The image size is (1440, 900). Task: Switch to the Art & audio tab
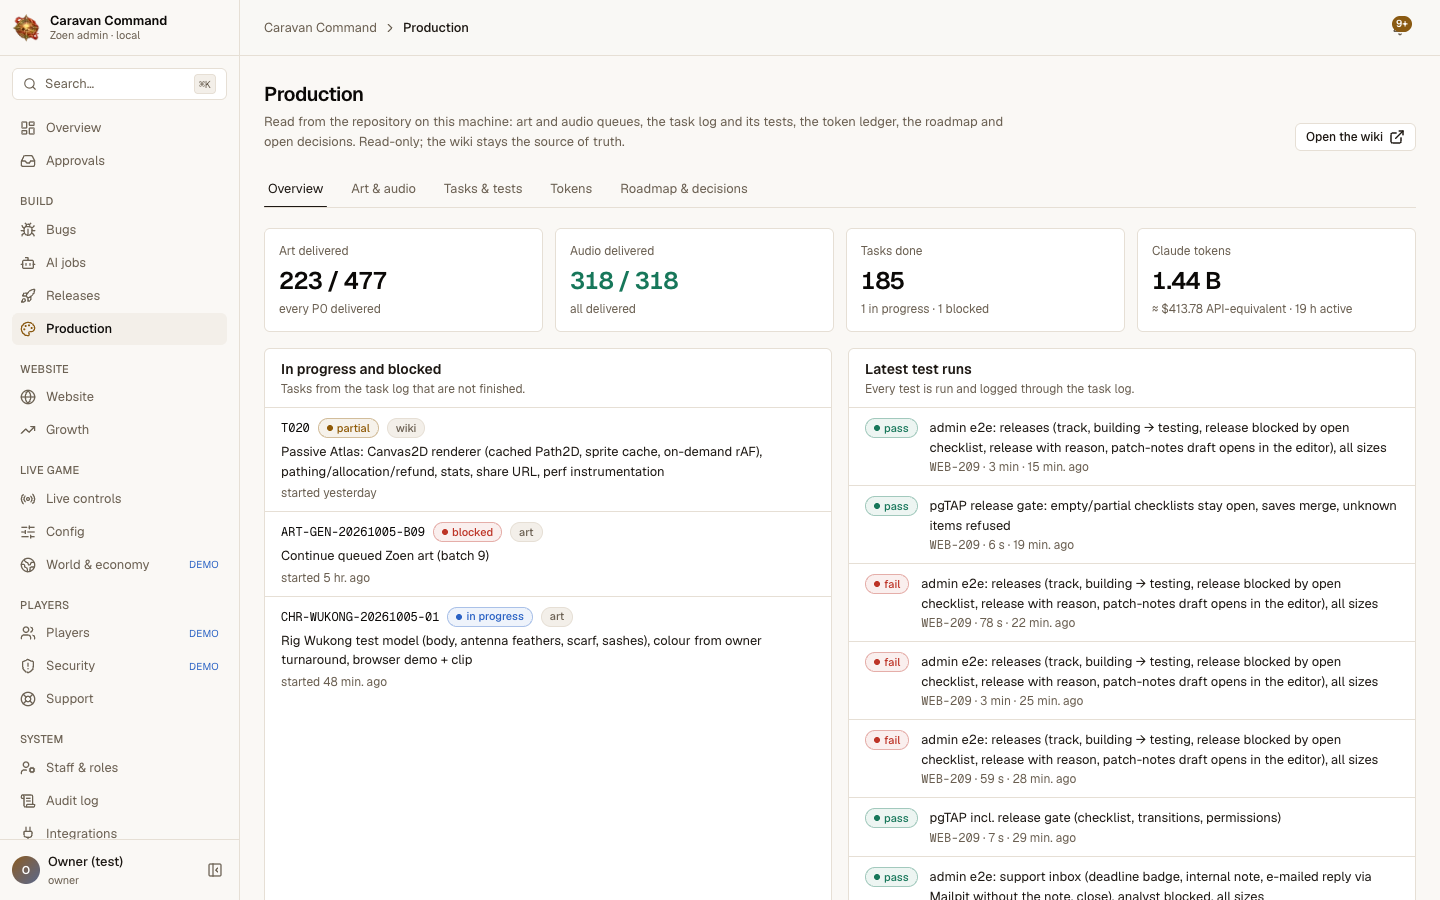(383, 189)
